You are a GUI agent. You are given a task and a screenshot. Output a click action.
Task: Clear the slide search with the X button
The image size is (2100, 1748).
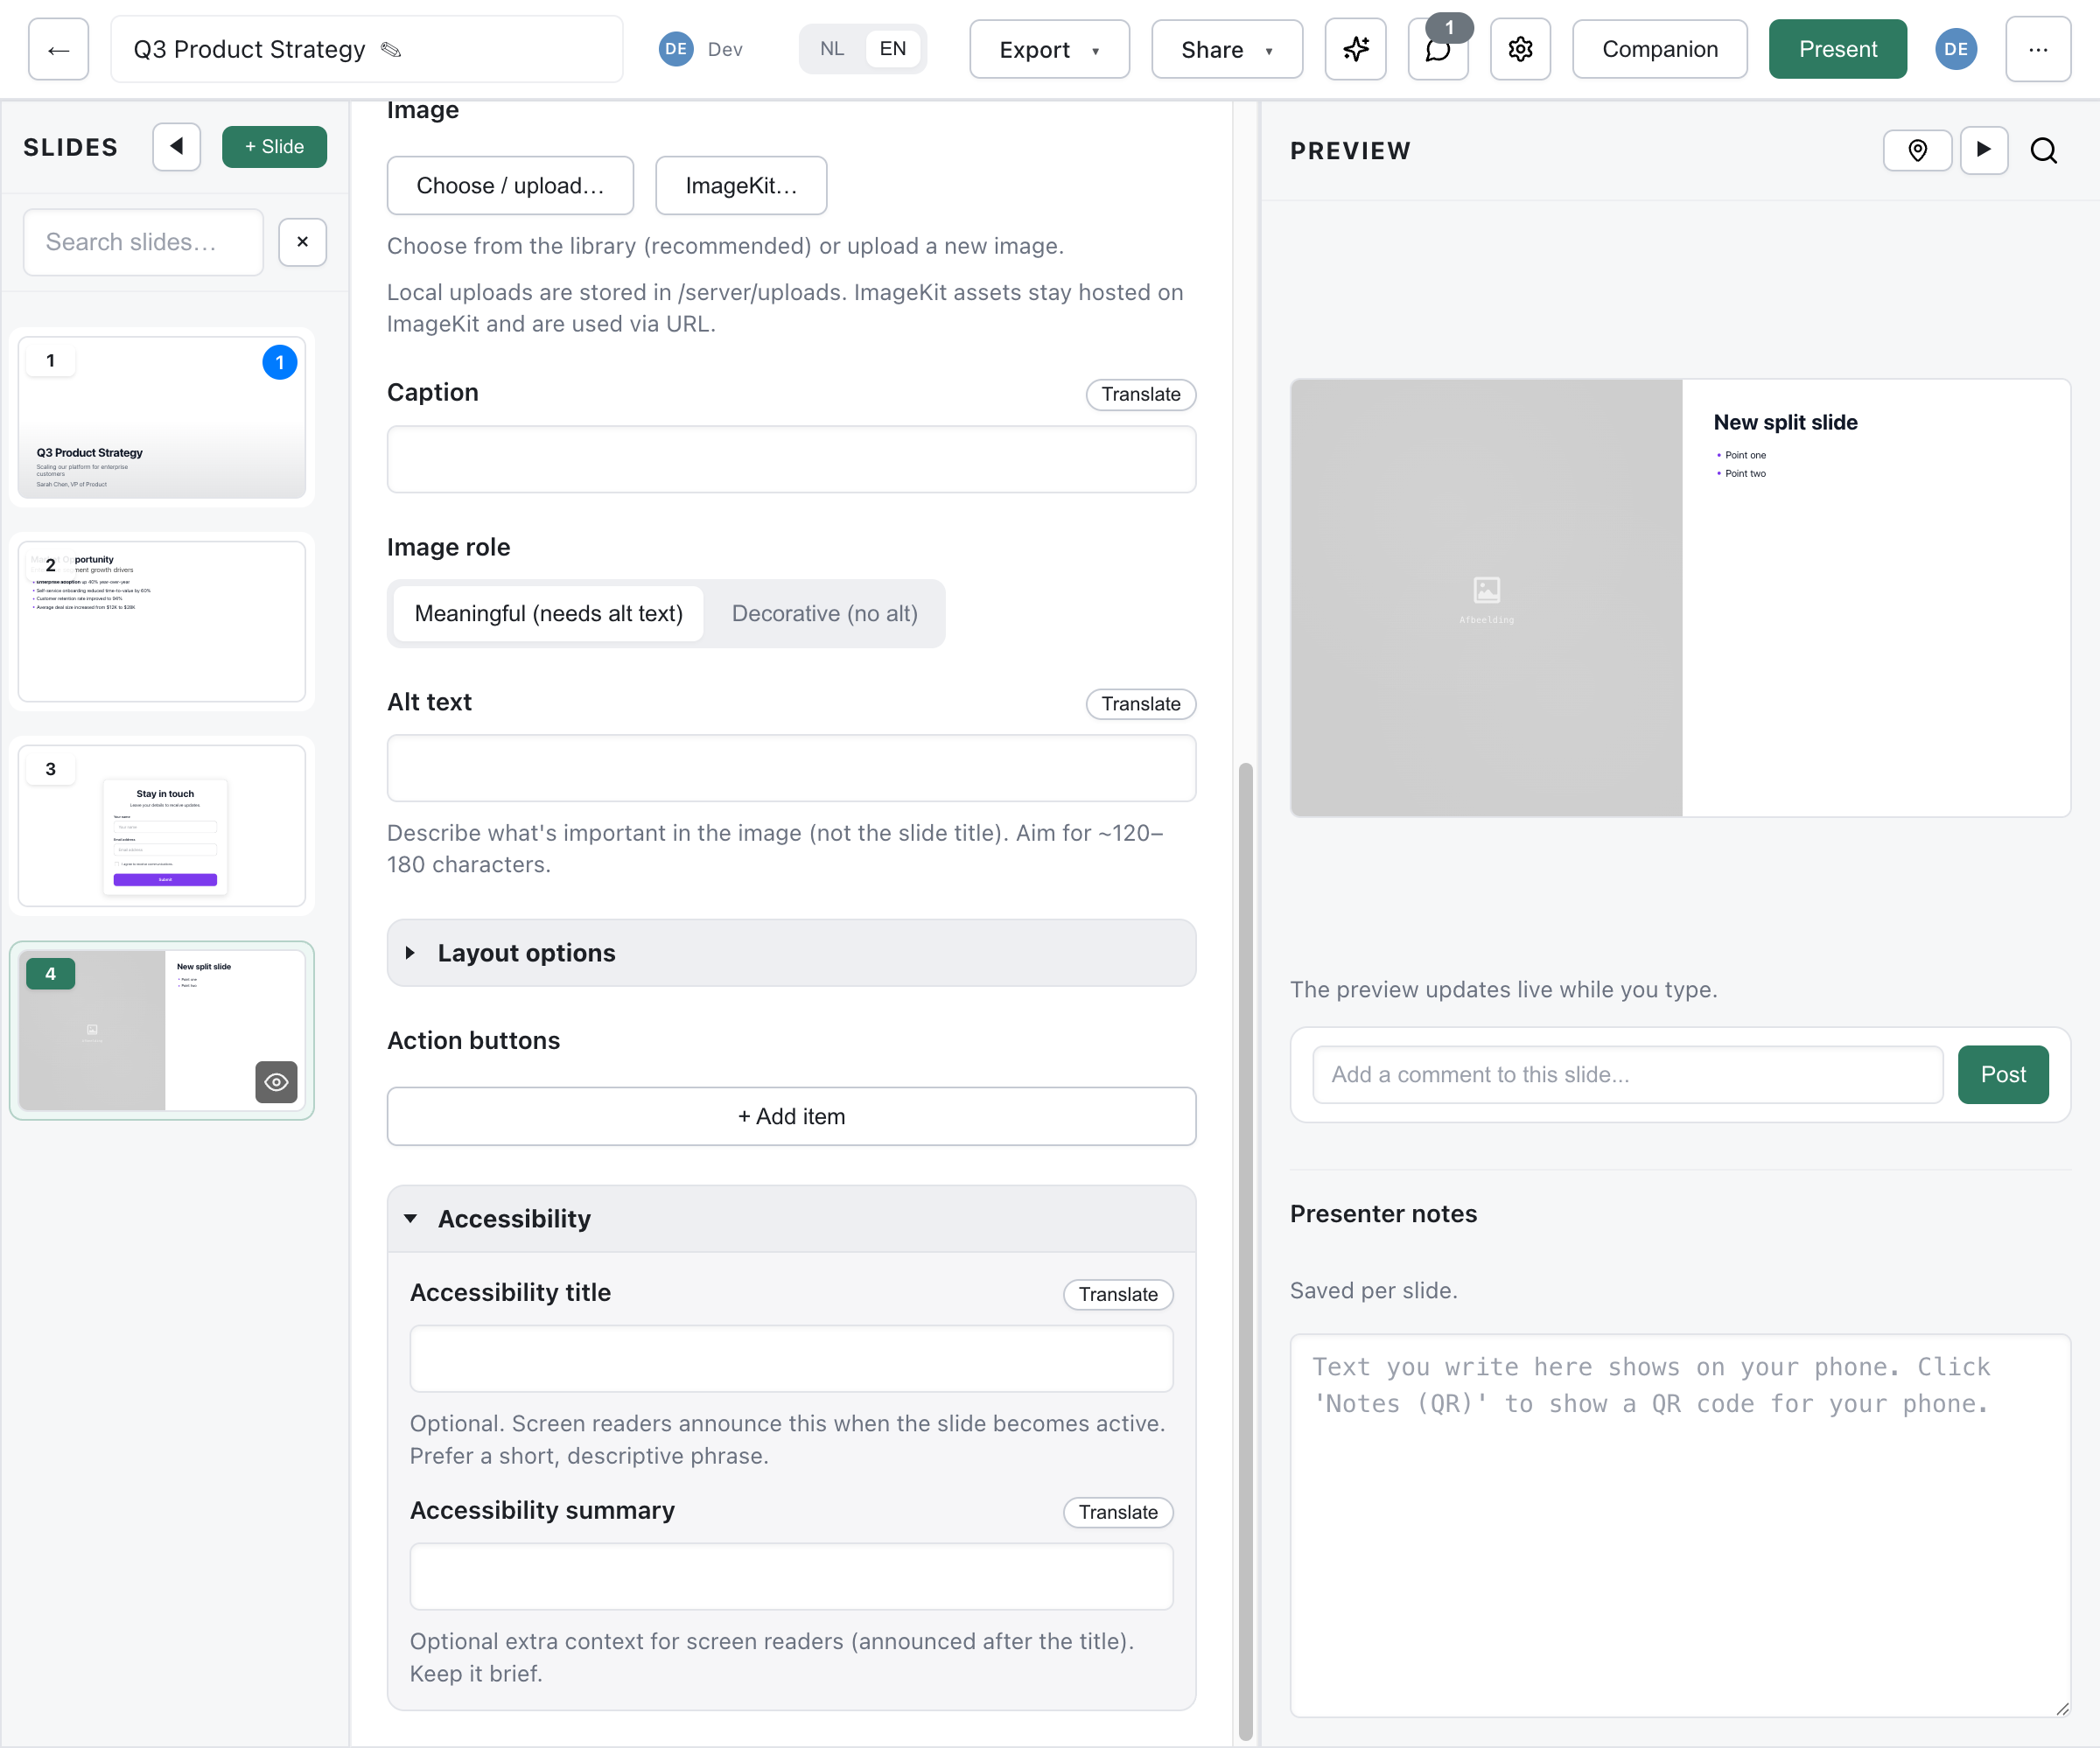302,242
